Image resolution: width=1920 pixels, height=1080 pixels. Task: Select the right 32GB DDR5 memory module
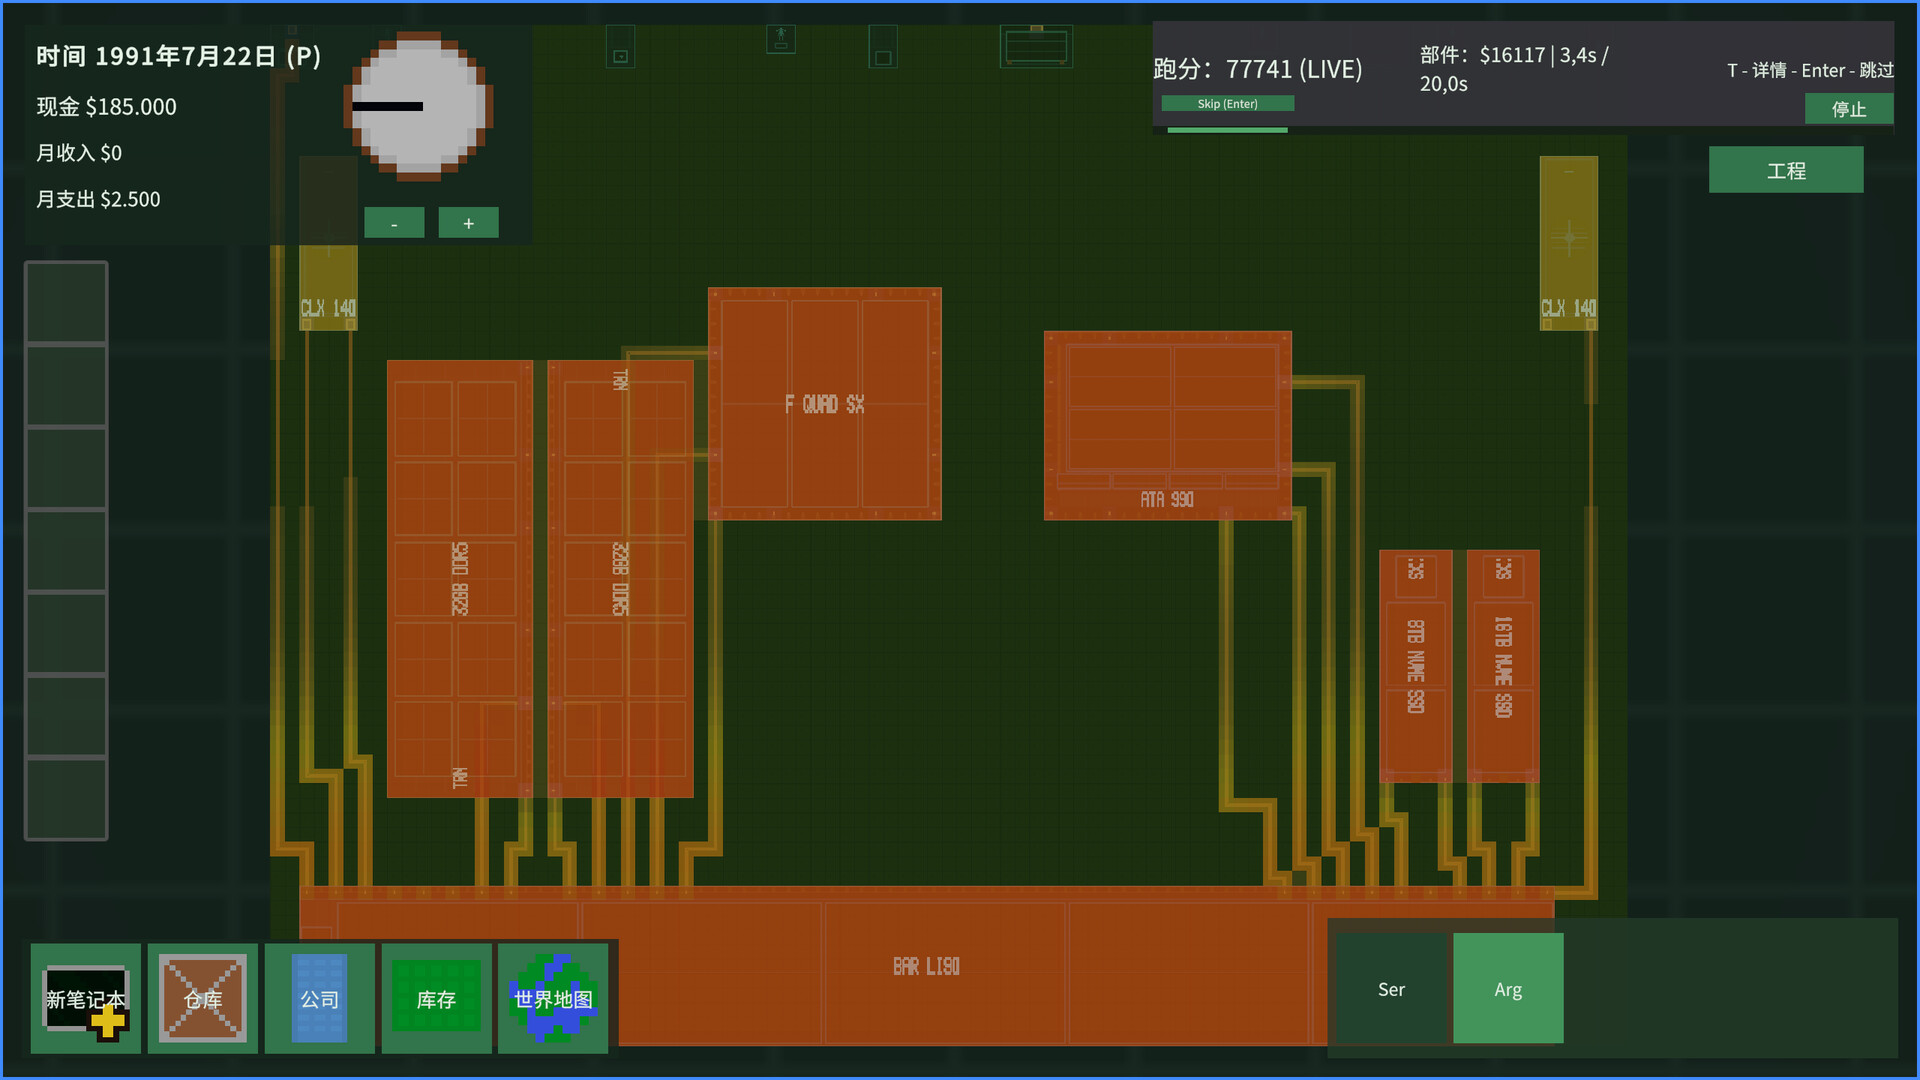tap(621, 579)
